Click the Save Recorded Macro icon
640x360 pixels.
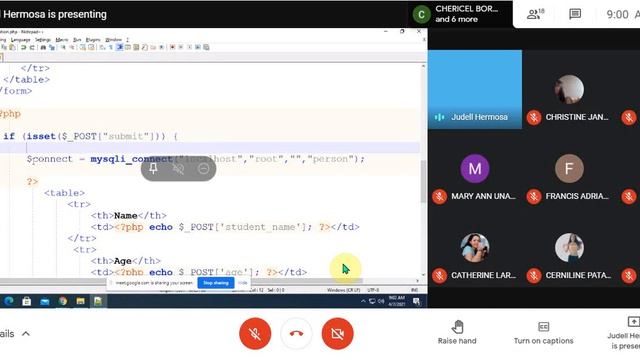click(x=207, y=47)
